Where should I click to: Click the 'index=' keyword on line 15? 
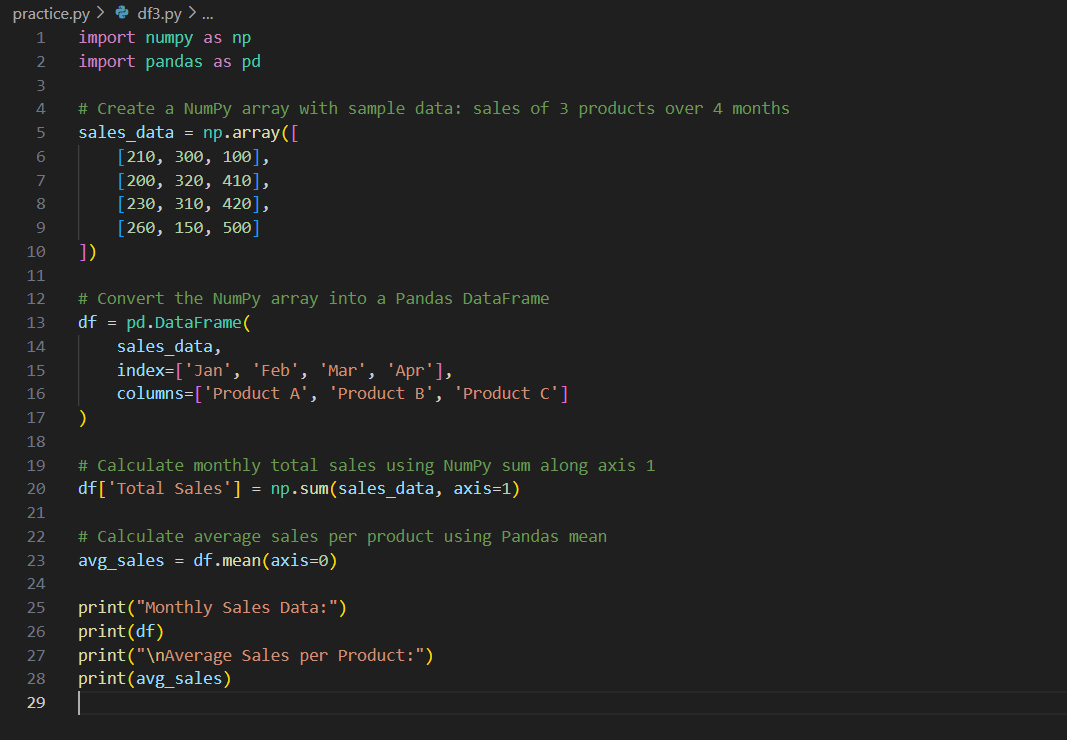pyautogui.click(x=146, y=370)
